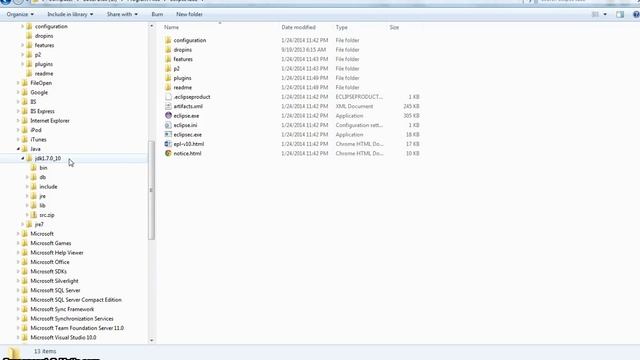This screenshot has height=360, width=640.
Task: Expand the jre7 tree node
Action: click(22, 224)
